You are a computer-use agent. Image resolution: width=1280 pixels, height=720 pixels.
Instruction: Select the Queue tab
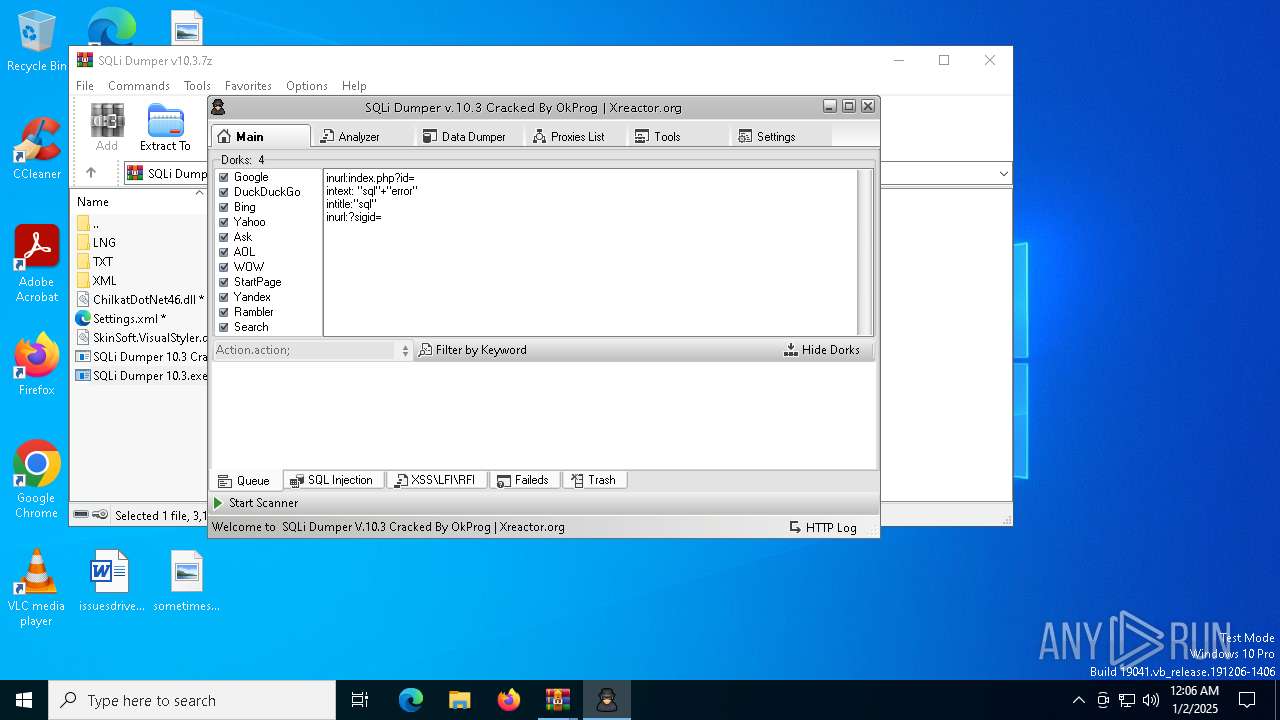(245, 481)
